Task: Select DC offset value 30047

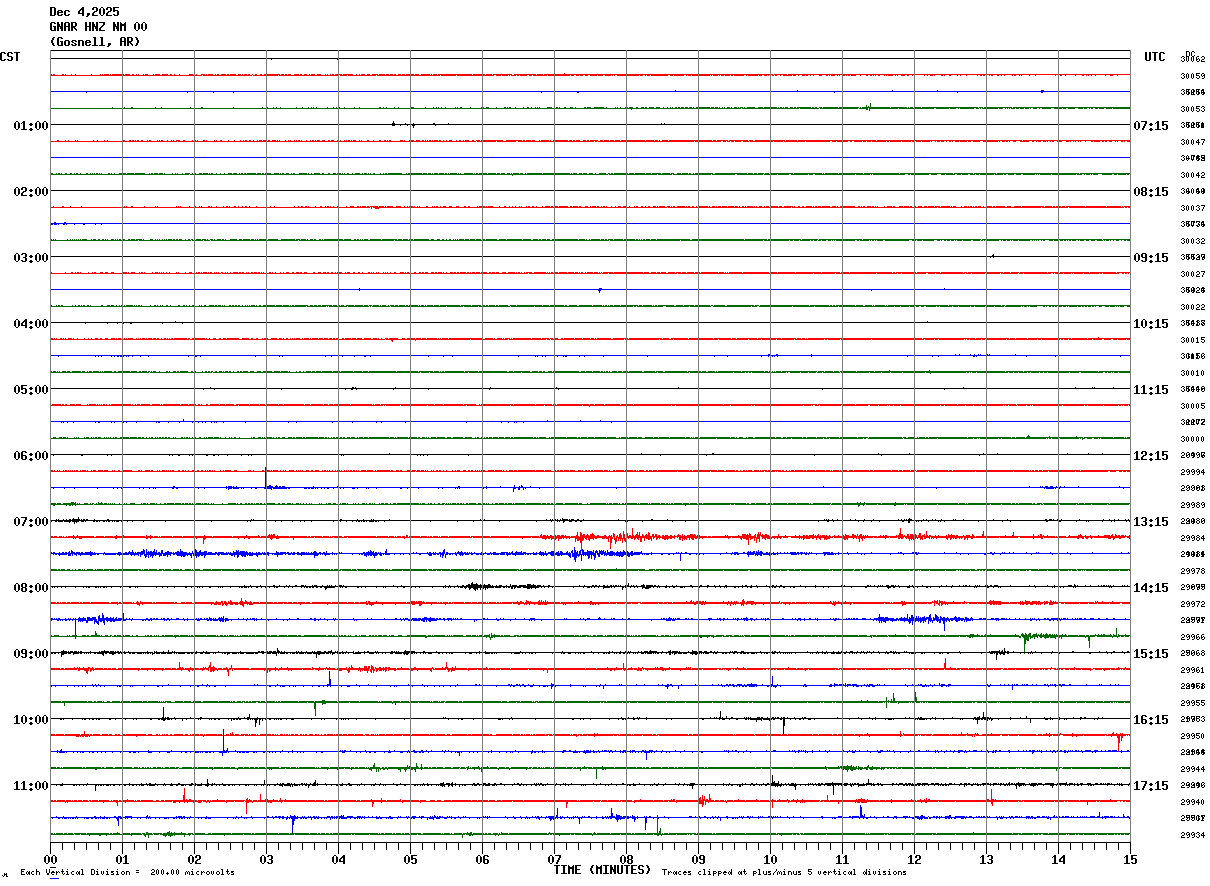Action: (1192, 142)
